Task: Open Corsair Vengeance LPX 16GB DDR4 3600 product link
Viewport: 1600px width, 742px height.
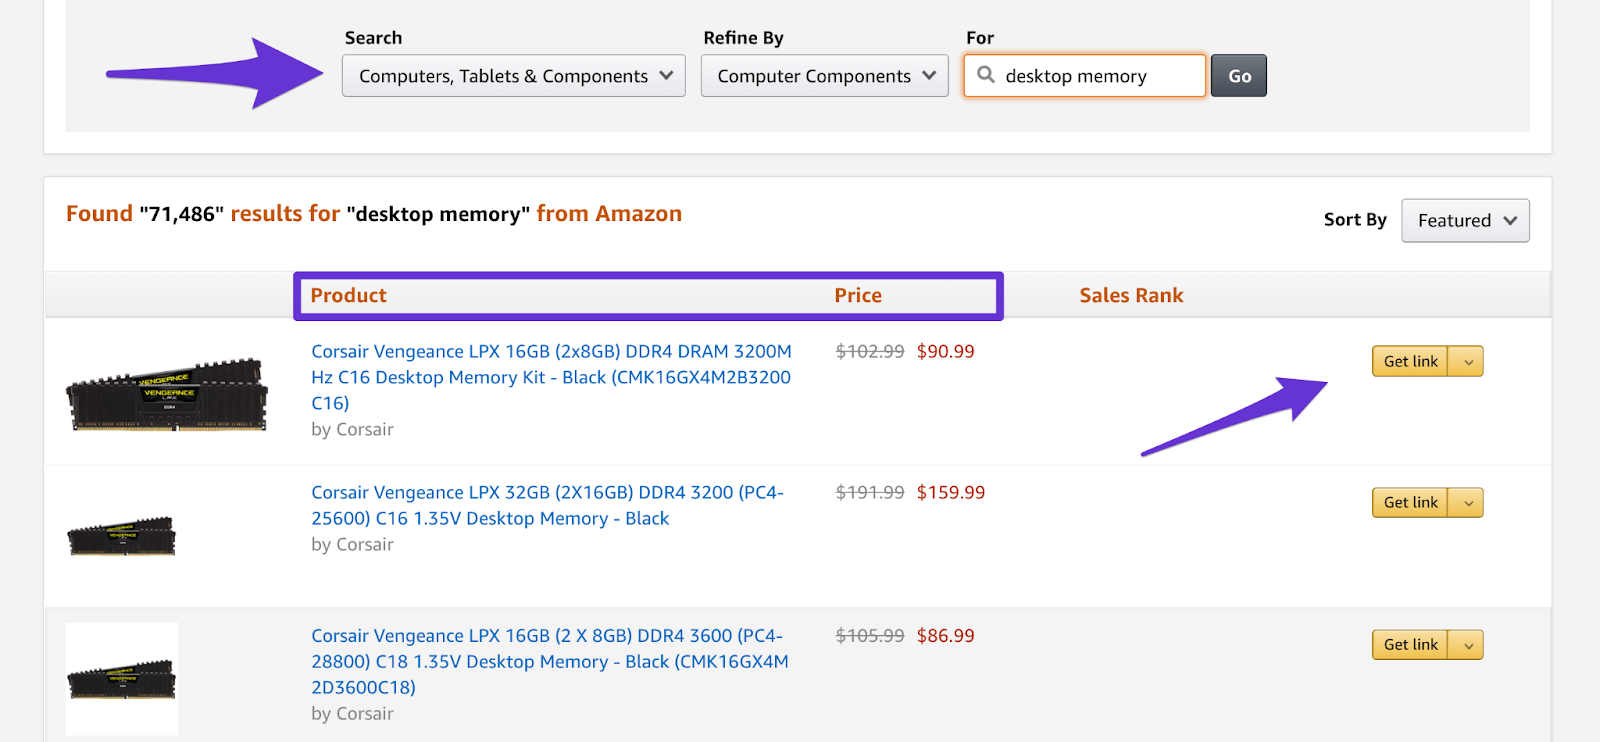Action: point(550,661)
